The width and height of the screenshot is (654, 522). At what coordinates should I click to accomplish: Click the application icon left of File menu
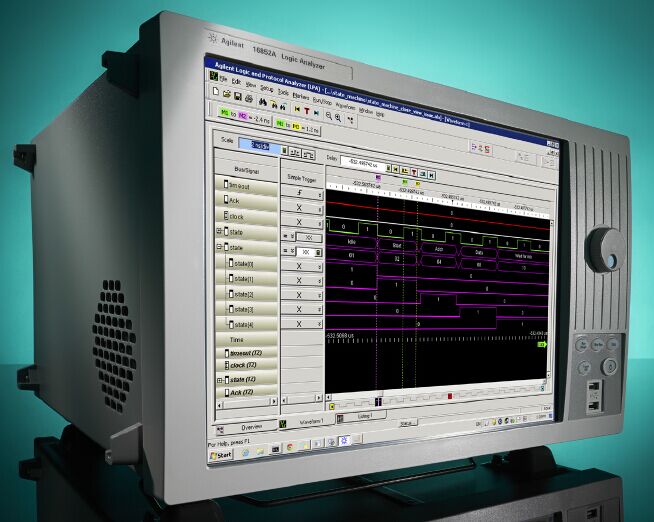[214, 76]
